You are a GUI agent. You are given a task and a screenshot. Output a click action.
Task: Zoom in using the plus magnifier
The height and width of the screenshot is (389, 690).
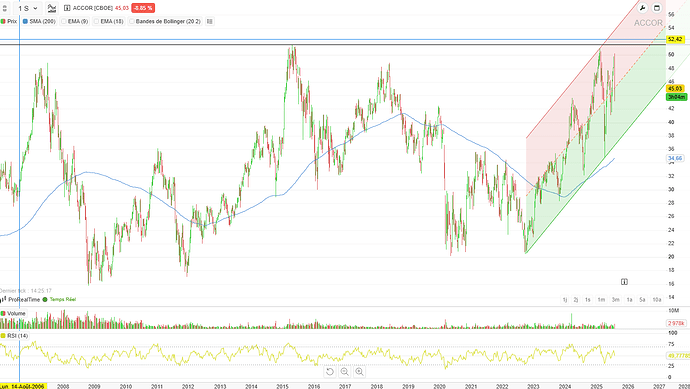[360, 372]
